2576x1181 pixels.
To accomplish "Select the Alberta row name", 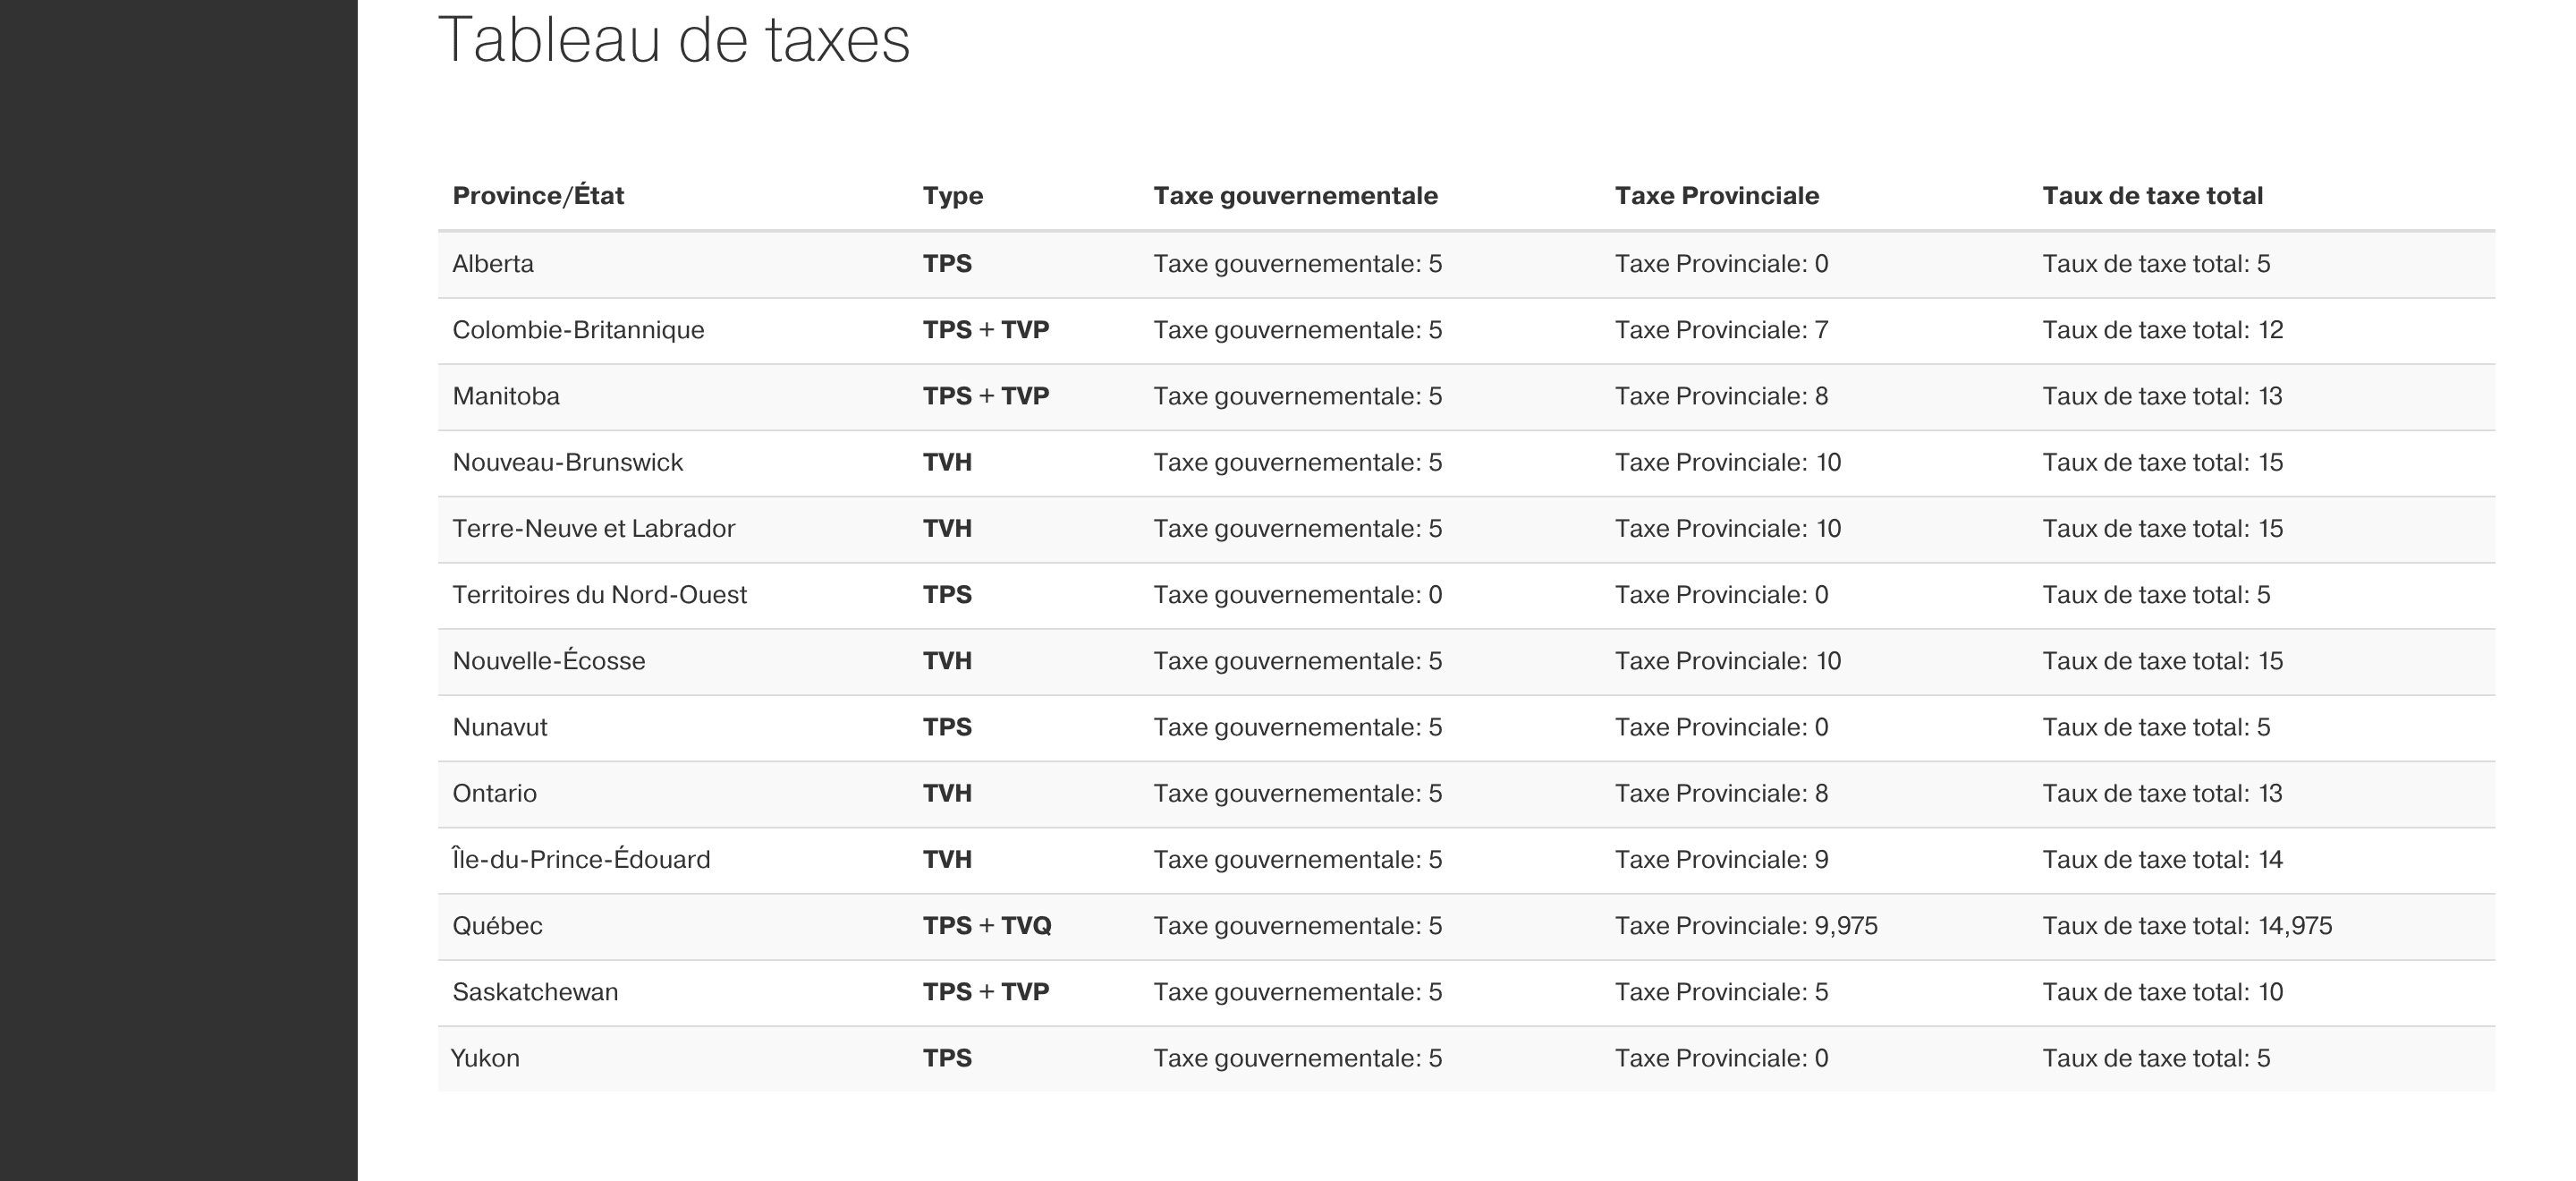I will click(493, 264).
